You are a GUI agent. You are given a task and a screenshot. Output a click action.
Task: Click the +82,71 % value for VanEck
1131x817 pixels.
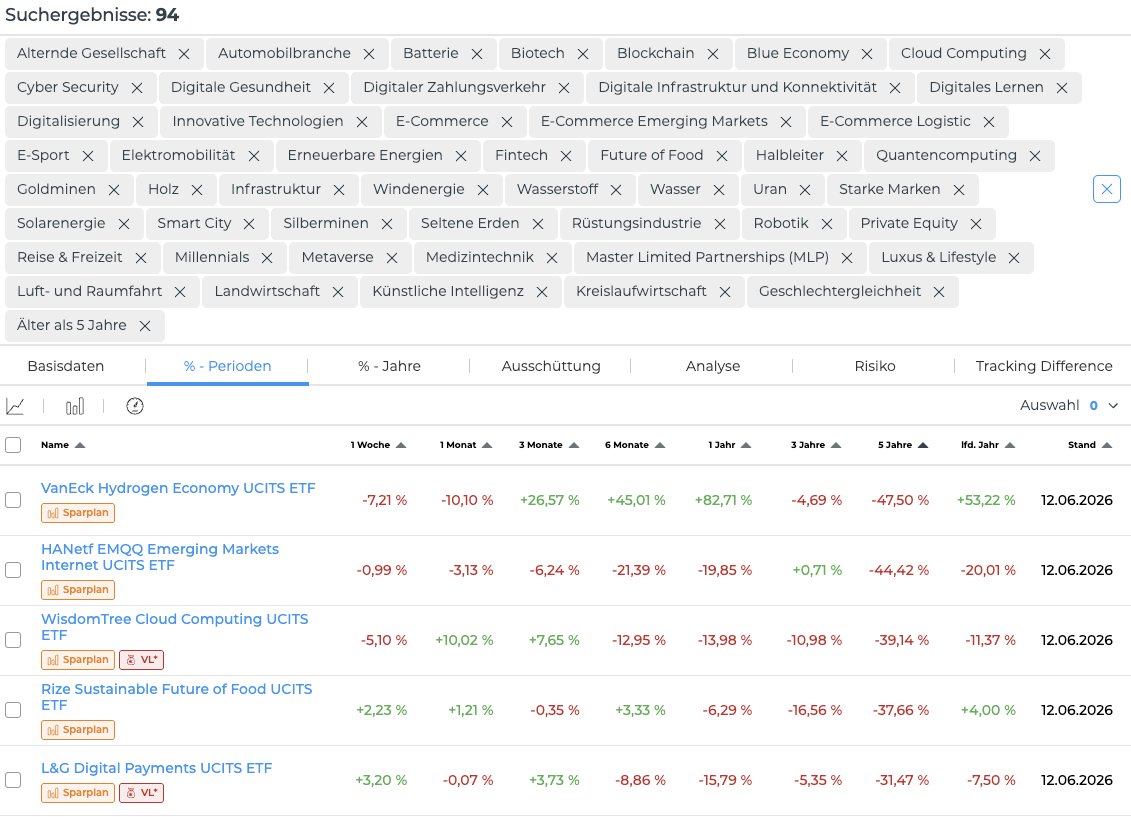(723, 500)
